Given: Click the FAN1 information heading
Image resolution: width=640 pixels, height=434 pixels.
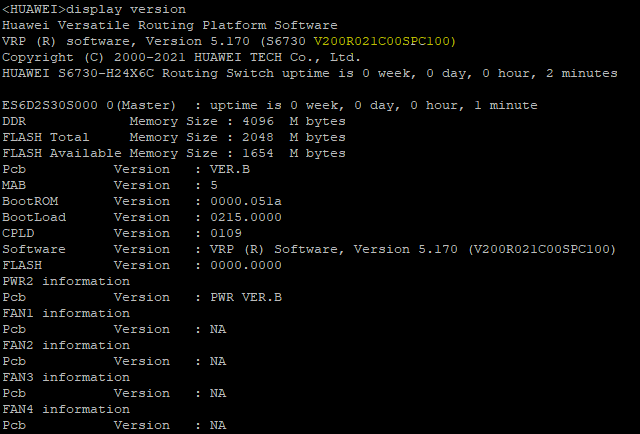Looking at the screenshot, I should coord(72,313).
